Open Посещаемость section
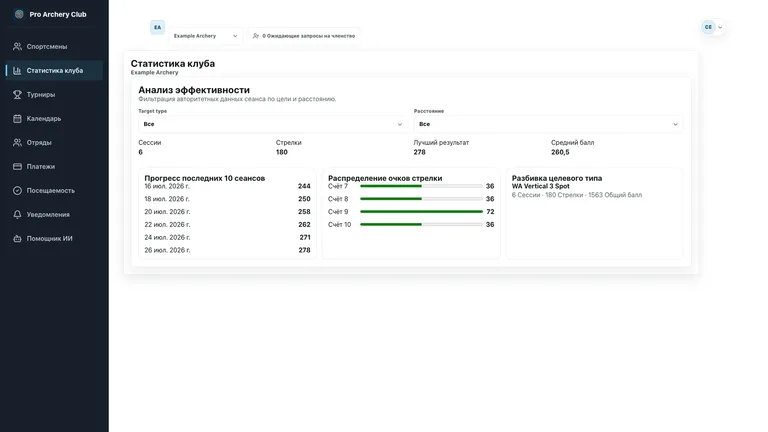 pos(54,191)
